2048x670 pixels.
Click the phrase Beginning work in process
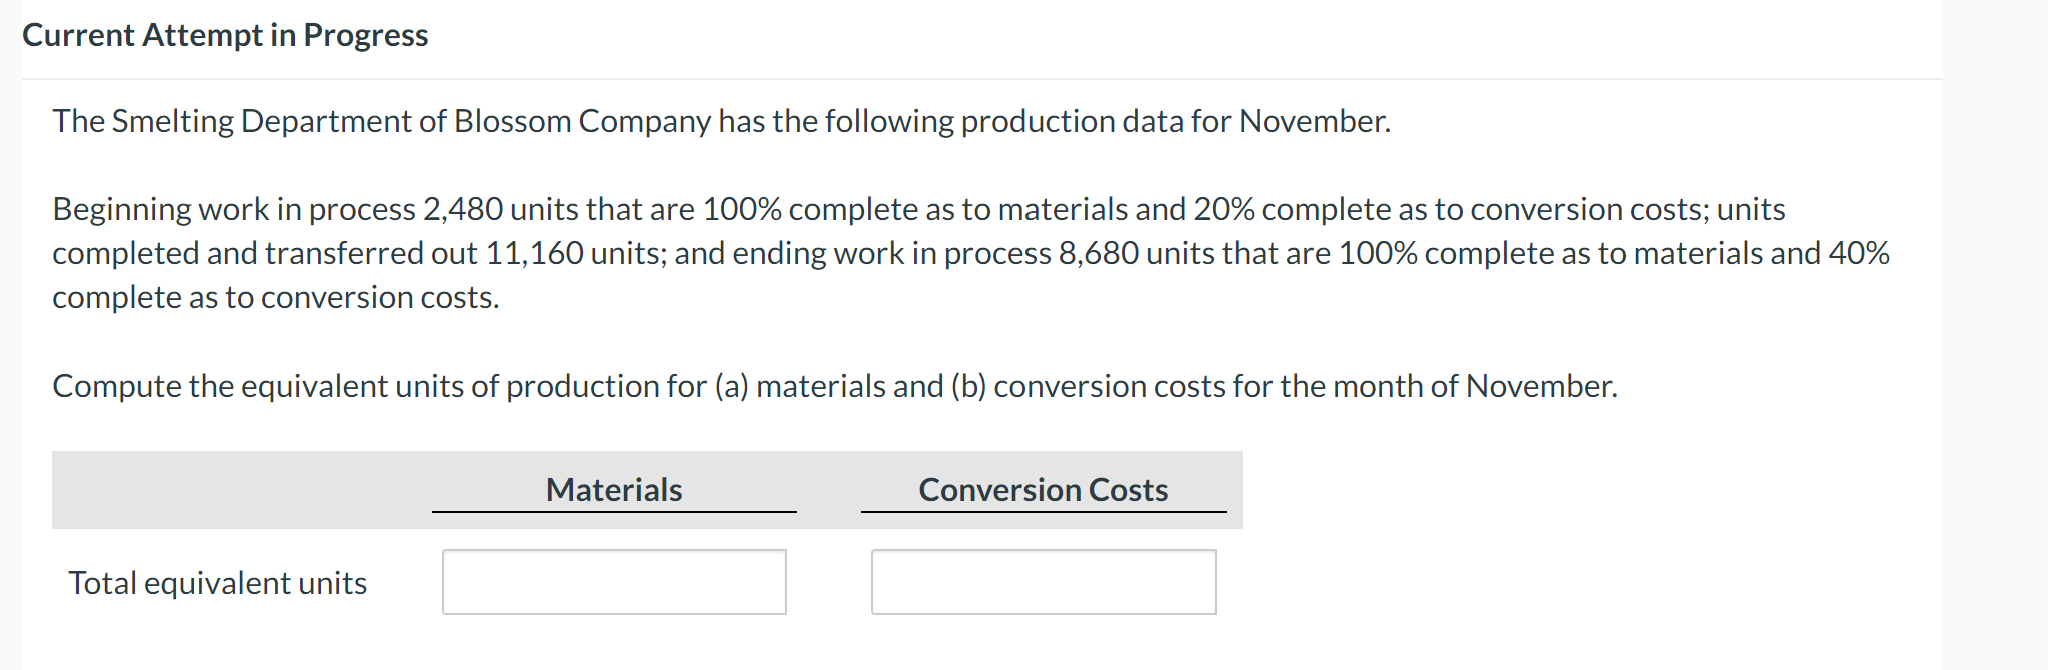pyautogui.click(x=234, y=209)
